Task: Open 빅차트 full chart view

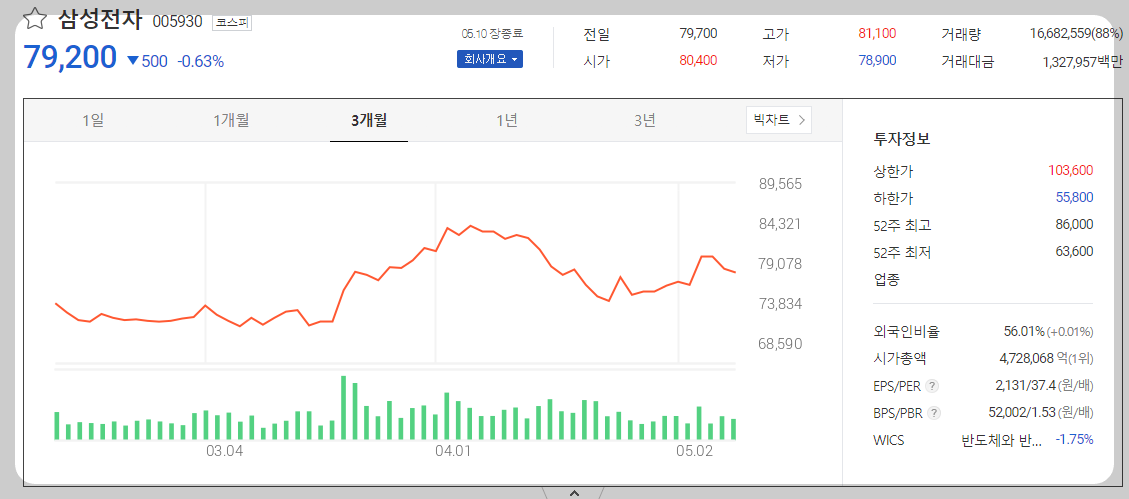Action: tap(779, 120)
